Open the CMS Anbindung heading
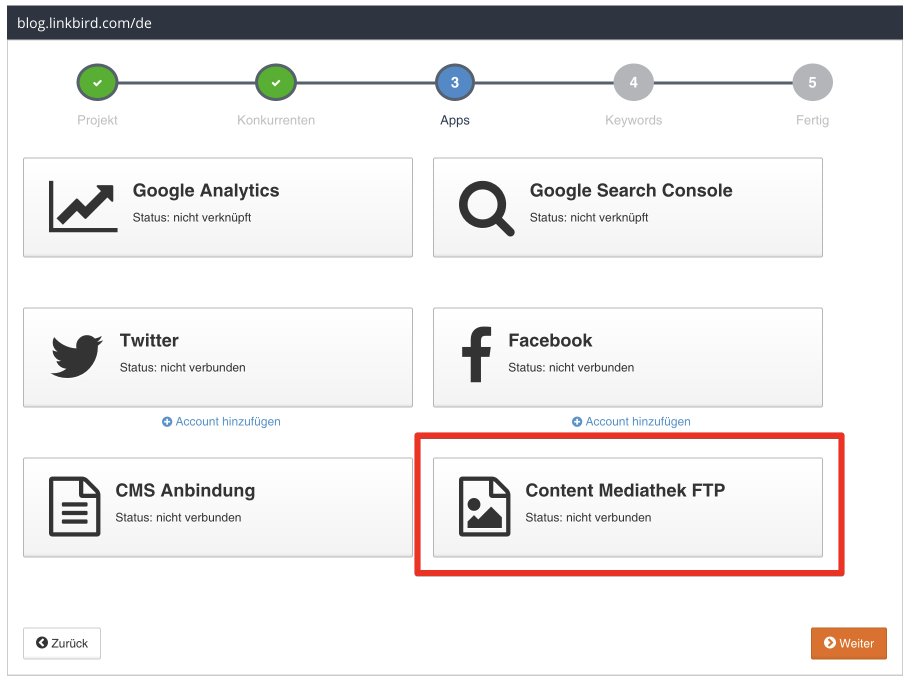910x676 pixels. (x=185, y=490)
